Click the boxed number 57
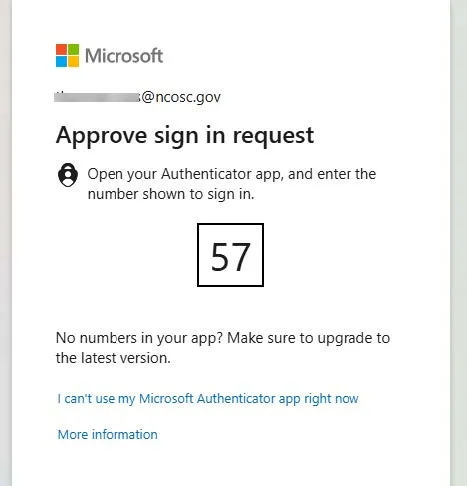 pyautogui.click(x=230, y=255)
